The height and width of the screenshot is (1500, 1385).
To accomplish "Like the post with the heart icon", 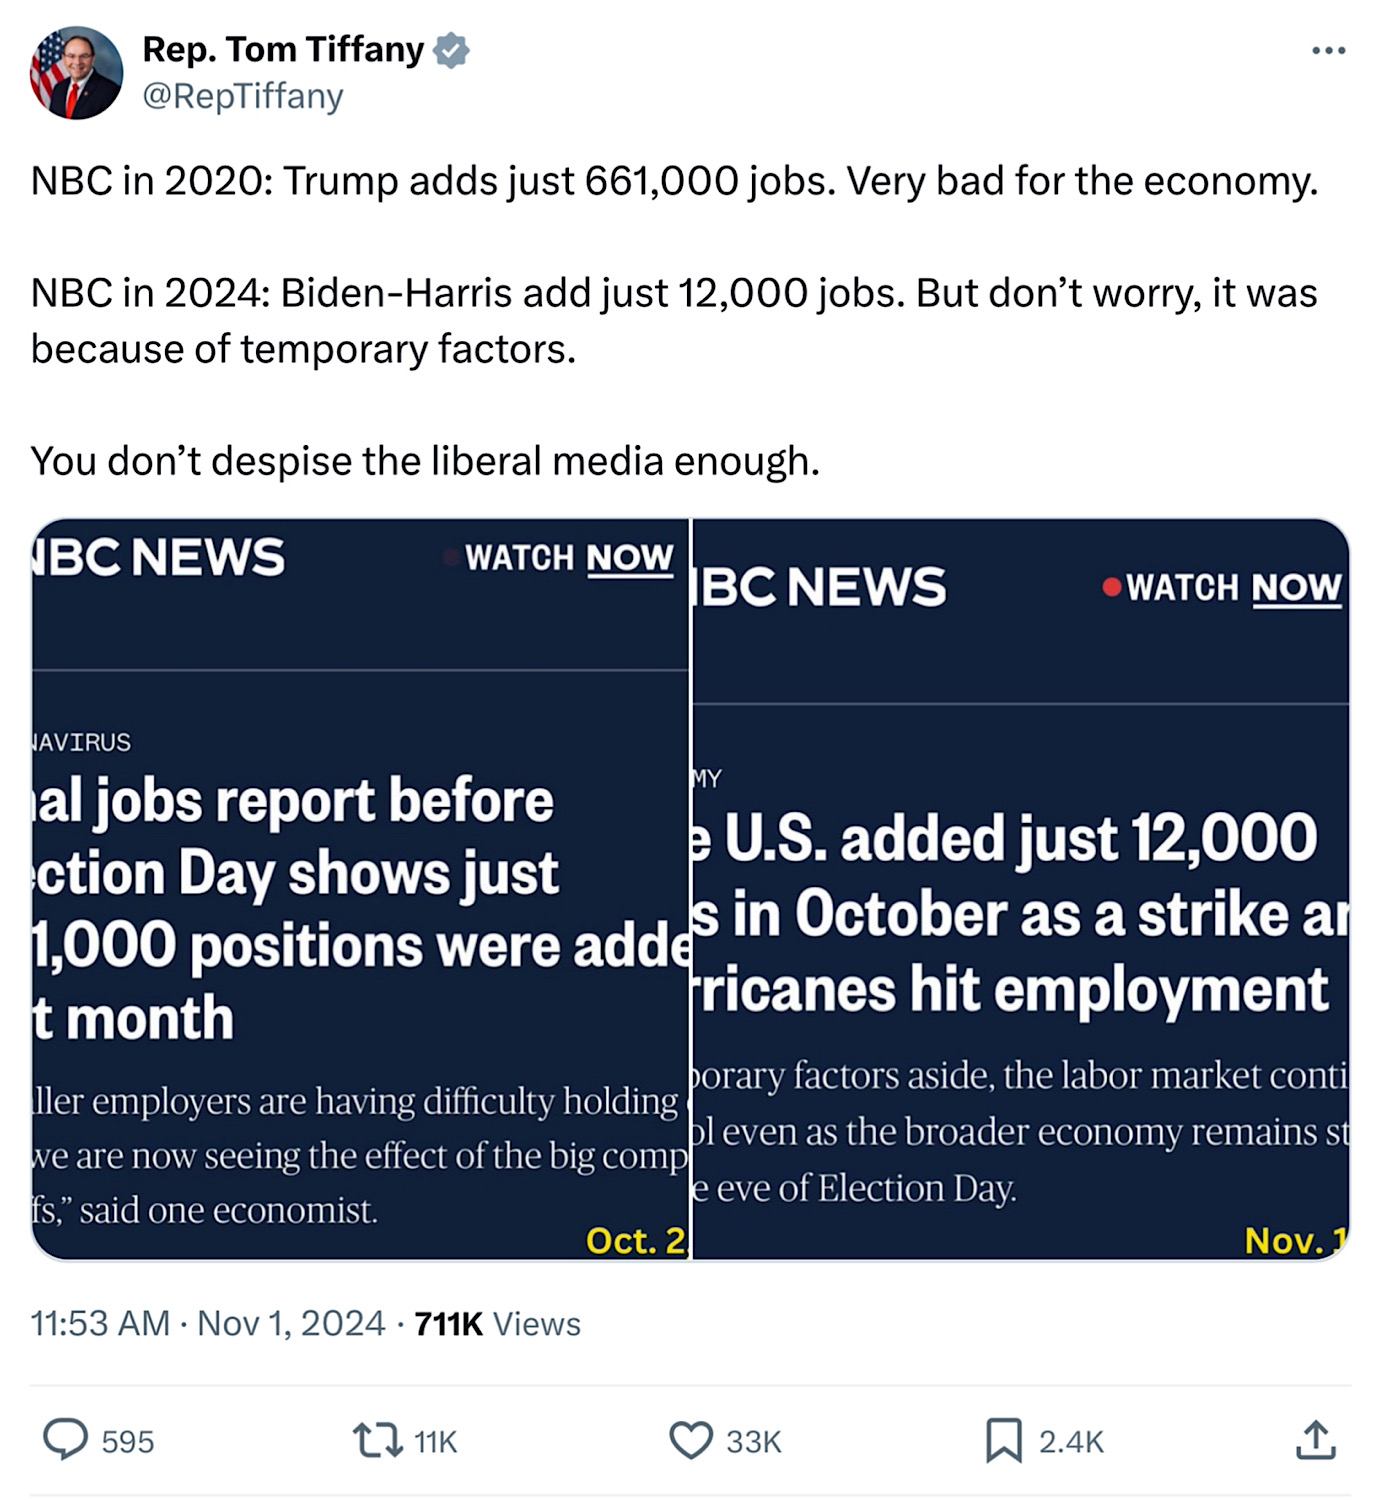I will 690,1440.
